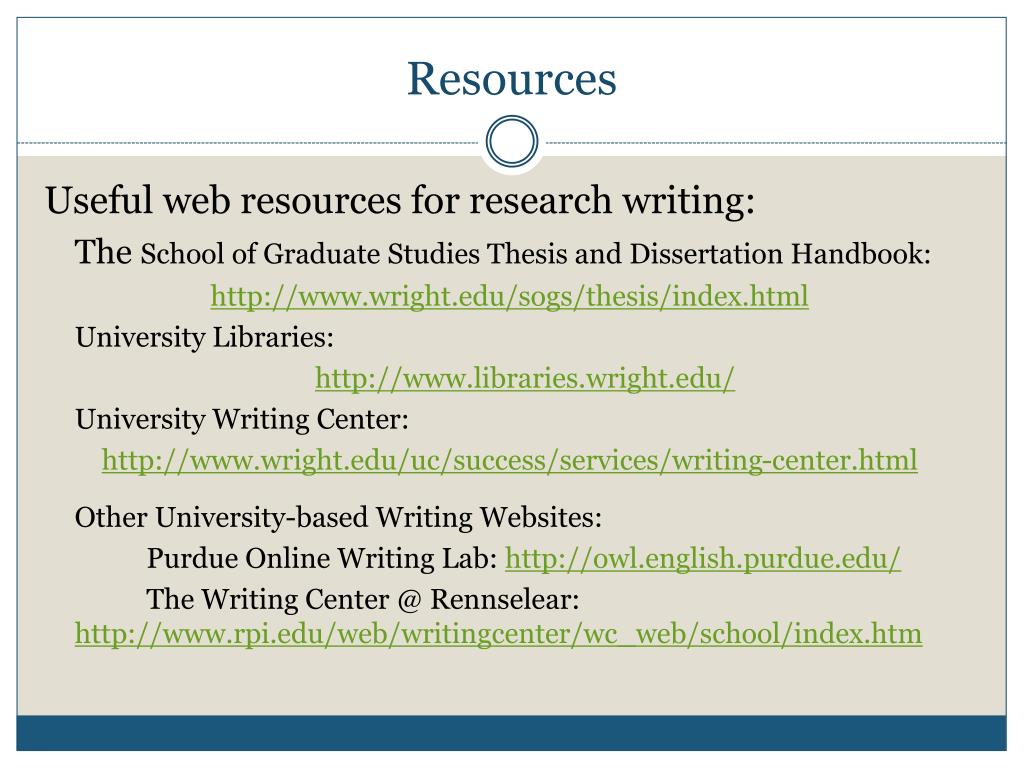Click the dark blue footer bar
Screen dimensions: 1024x768
(x=512, y=733)
